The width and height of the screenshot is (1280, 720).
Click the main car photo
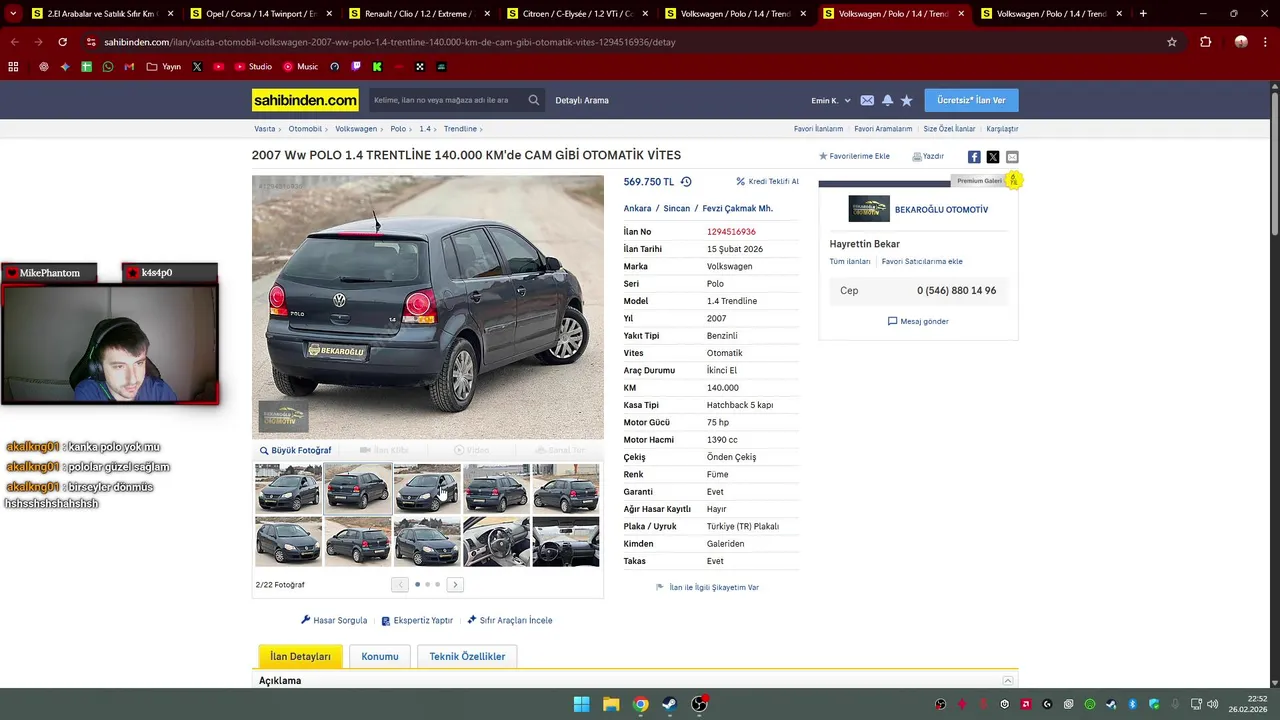point(428,307)
